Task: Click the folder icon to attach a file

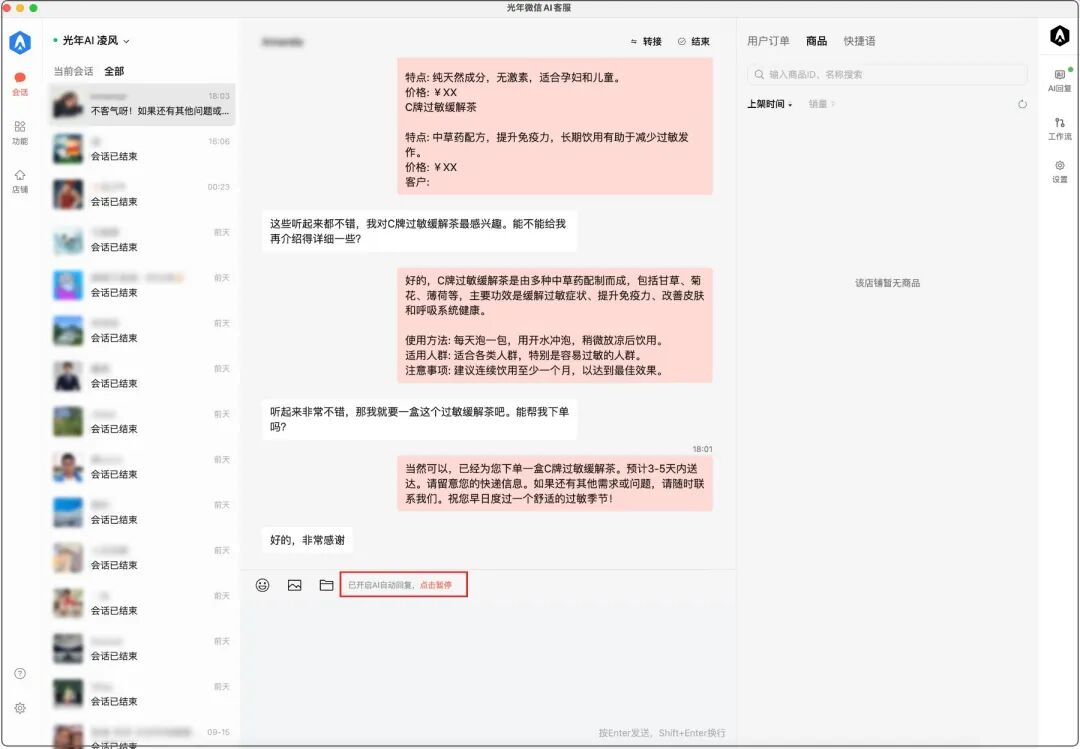Action: [326, 585]
